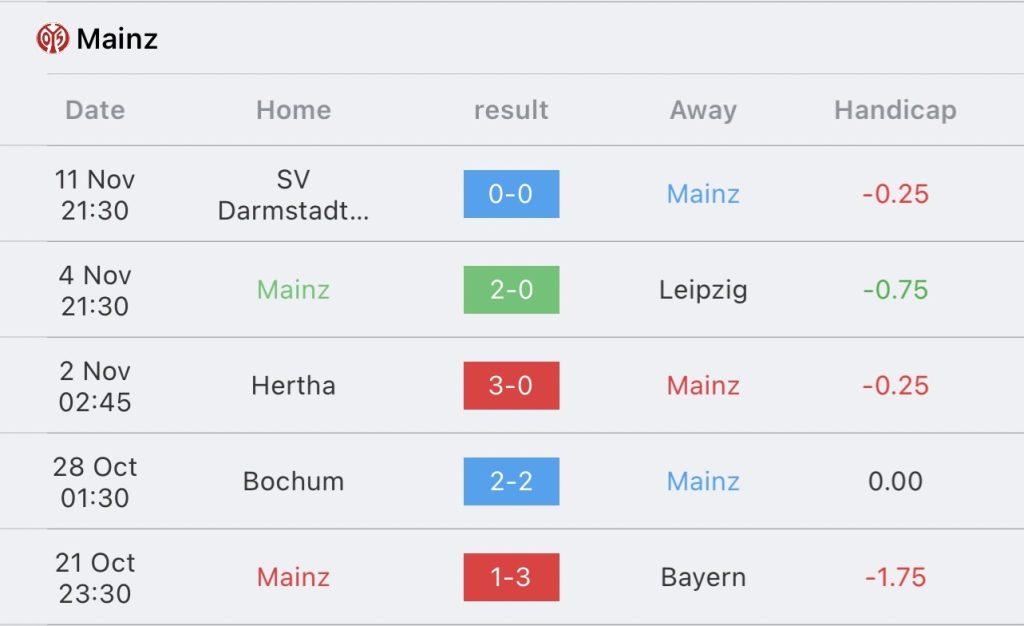The width and height of the screenshot is (1024, 626).
Task: Open Hertha team link
Action: tap(293, 385)
